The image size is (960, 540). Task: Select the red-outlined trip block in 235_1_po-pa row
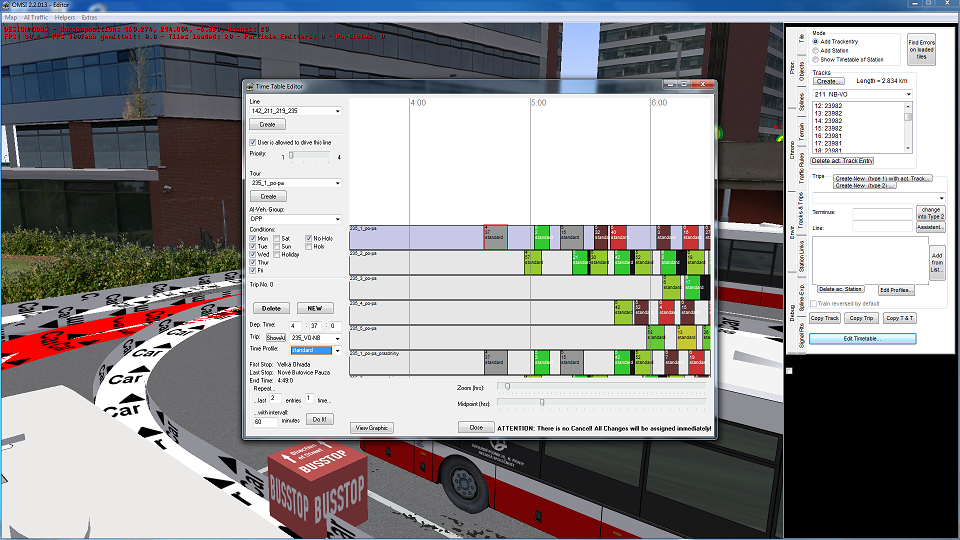[495, 237]
